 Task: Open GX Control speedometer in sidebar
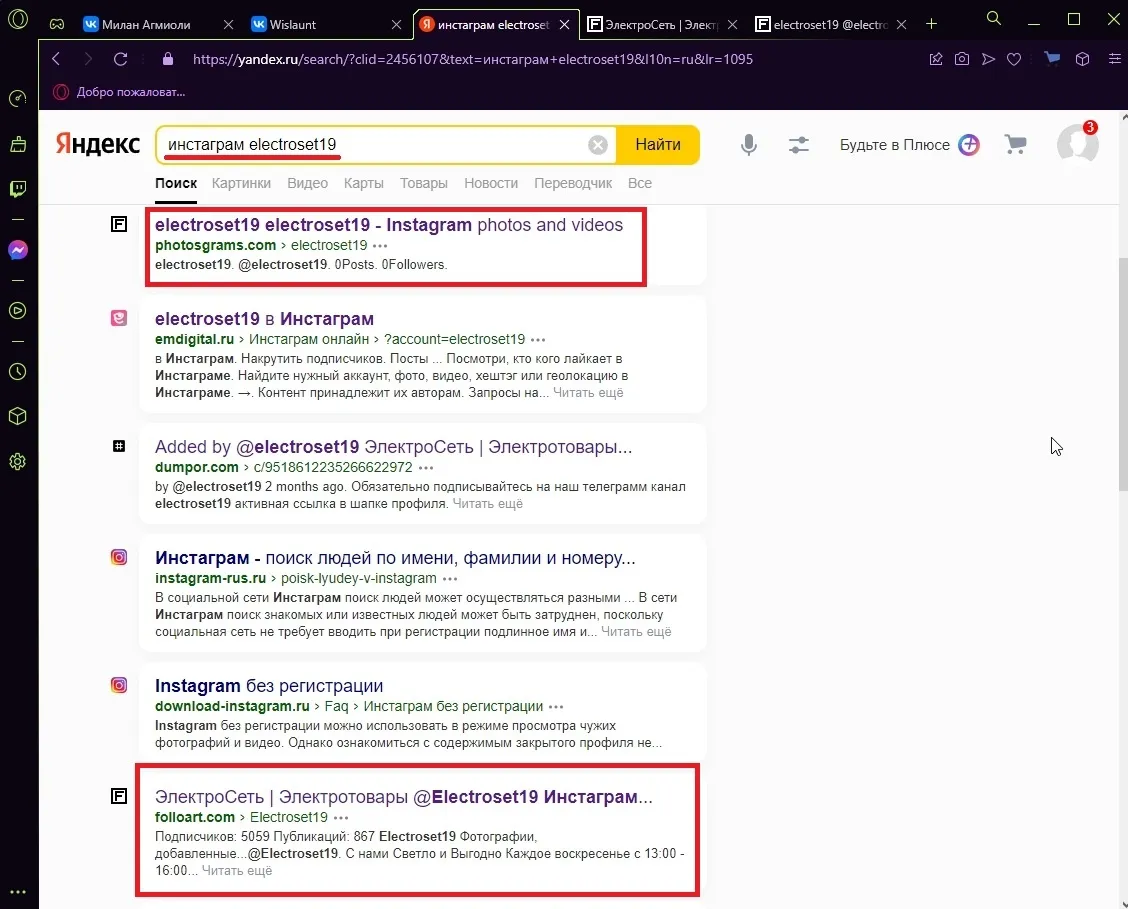(x=18, y=98)
